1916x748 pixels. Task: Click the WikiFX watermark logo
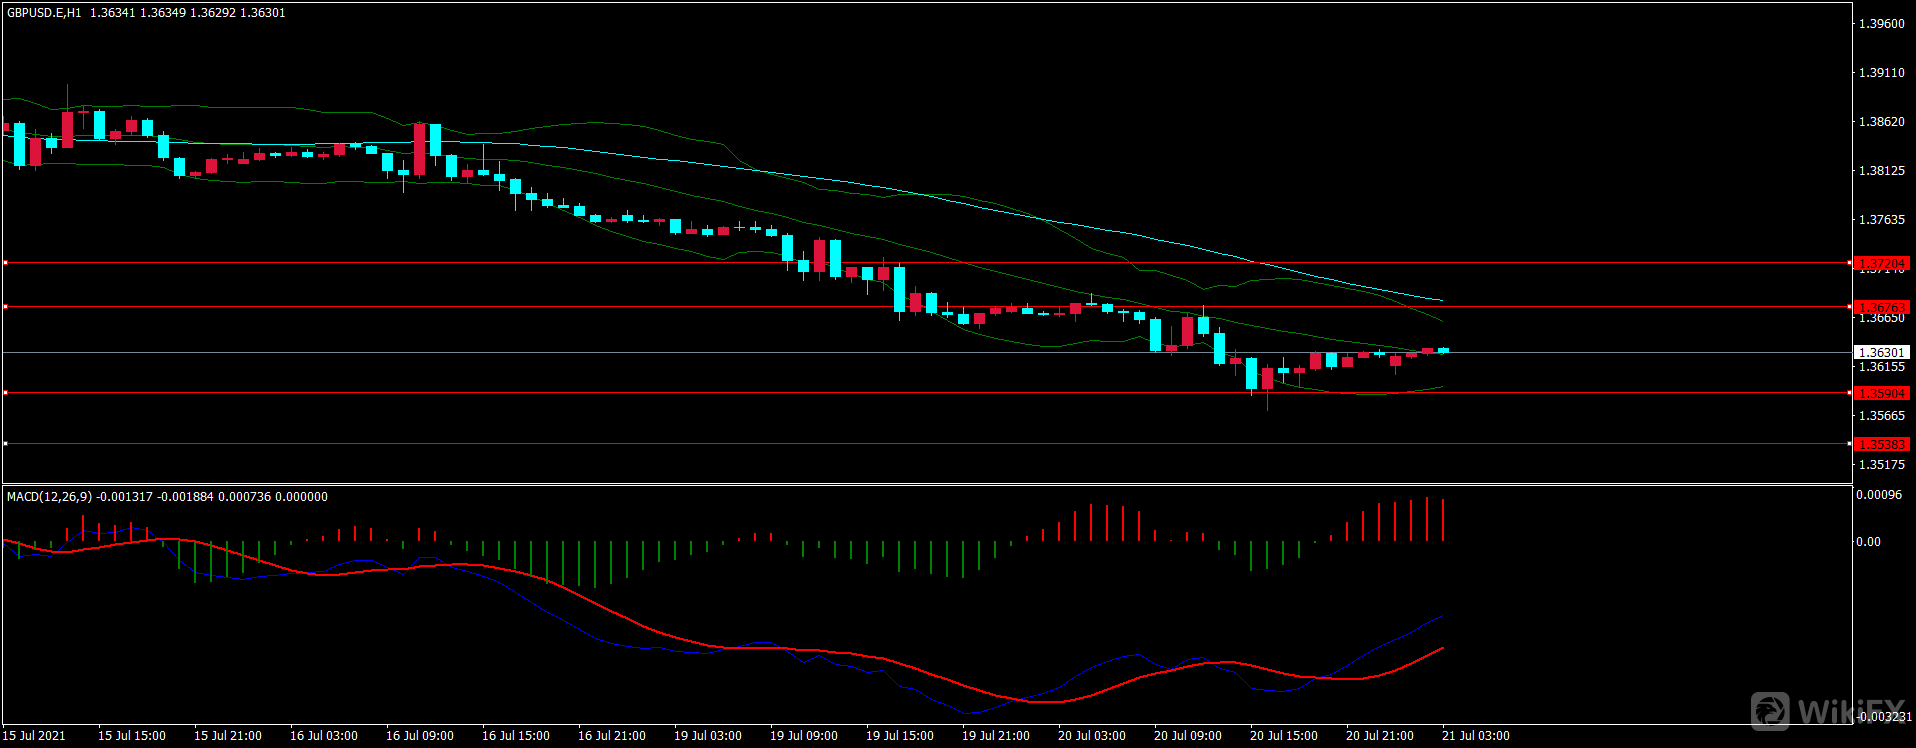1829,711
